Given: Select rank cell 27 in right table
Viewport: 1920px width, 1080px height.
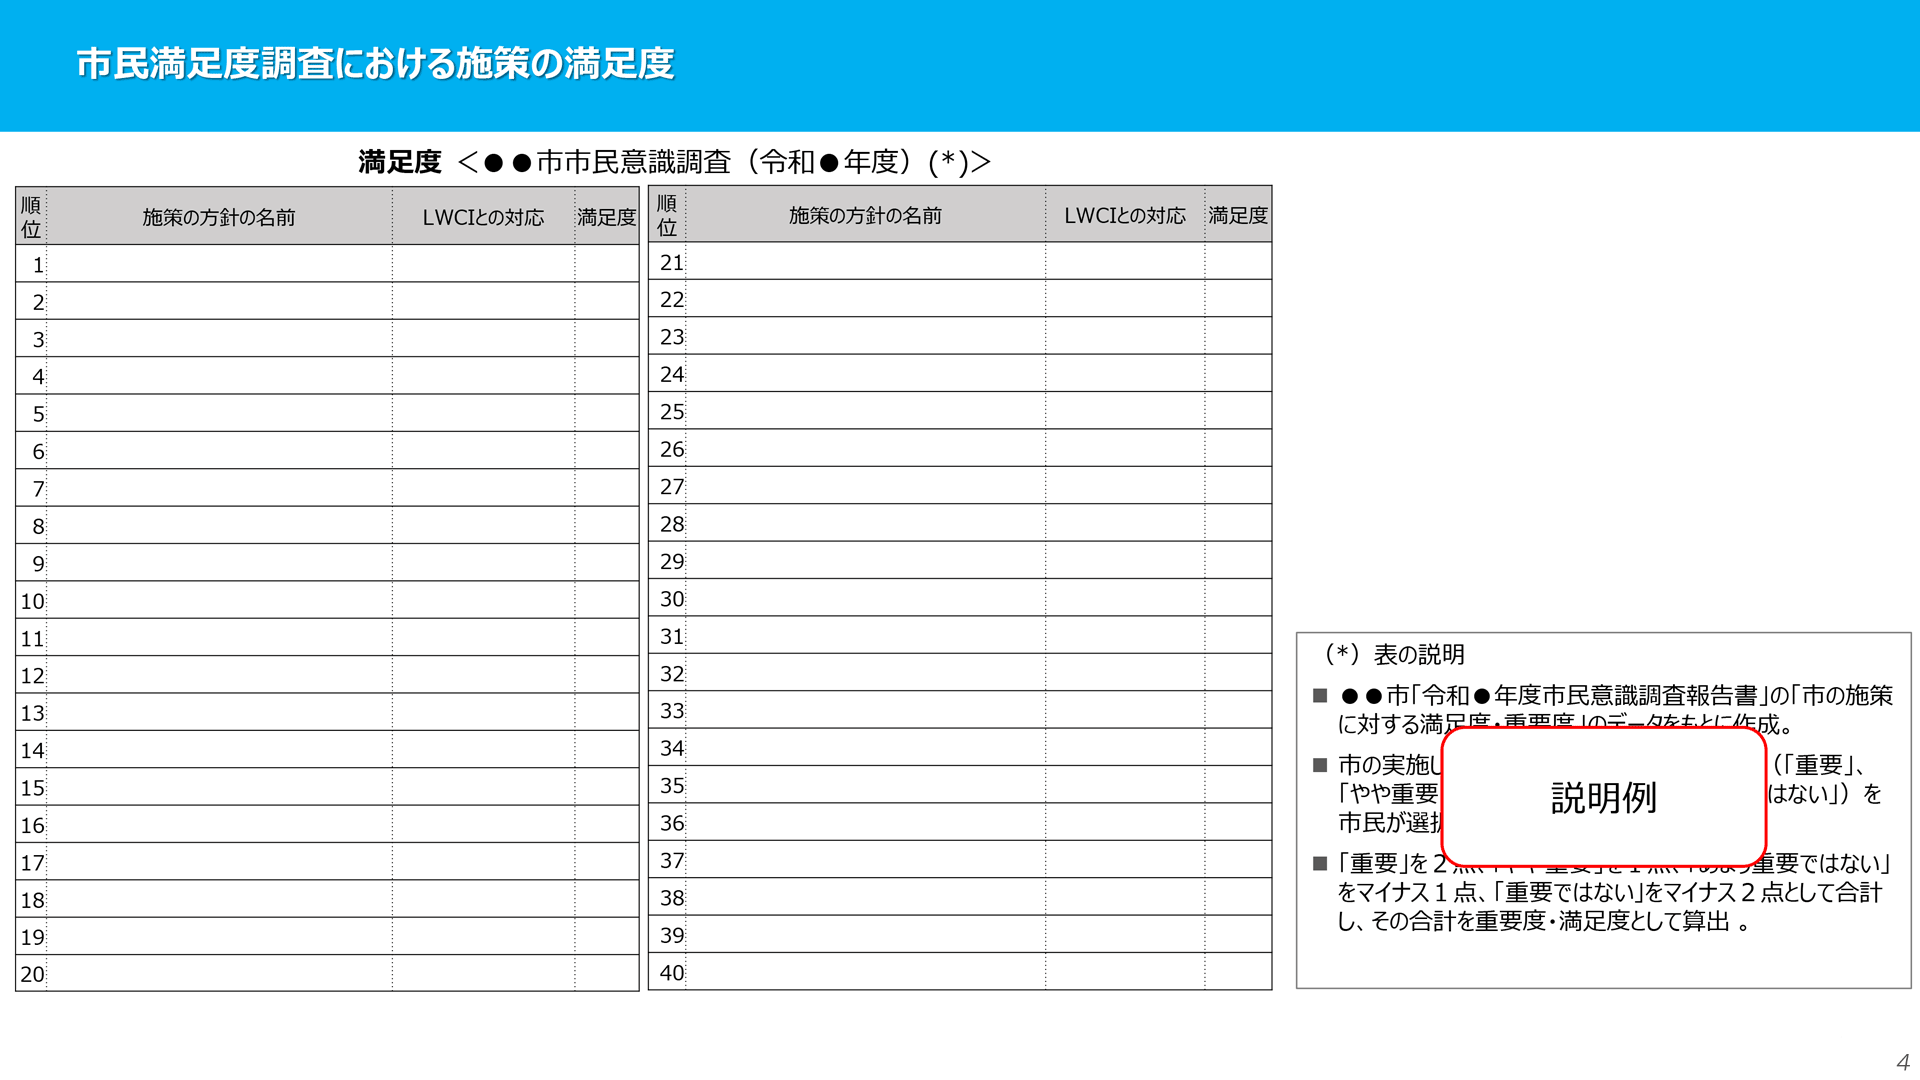Looking at the screenshot, I should tap(668, 487).
